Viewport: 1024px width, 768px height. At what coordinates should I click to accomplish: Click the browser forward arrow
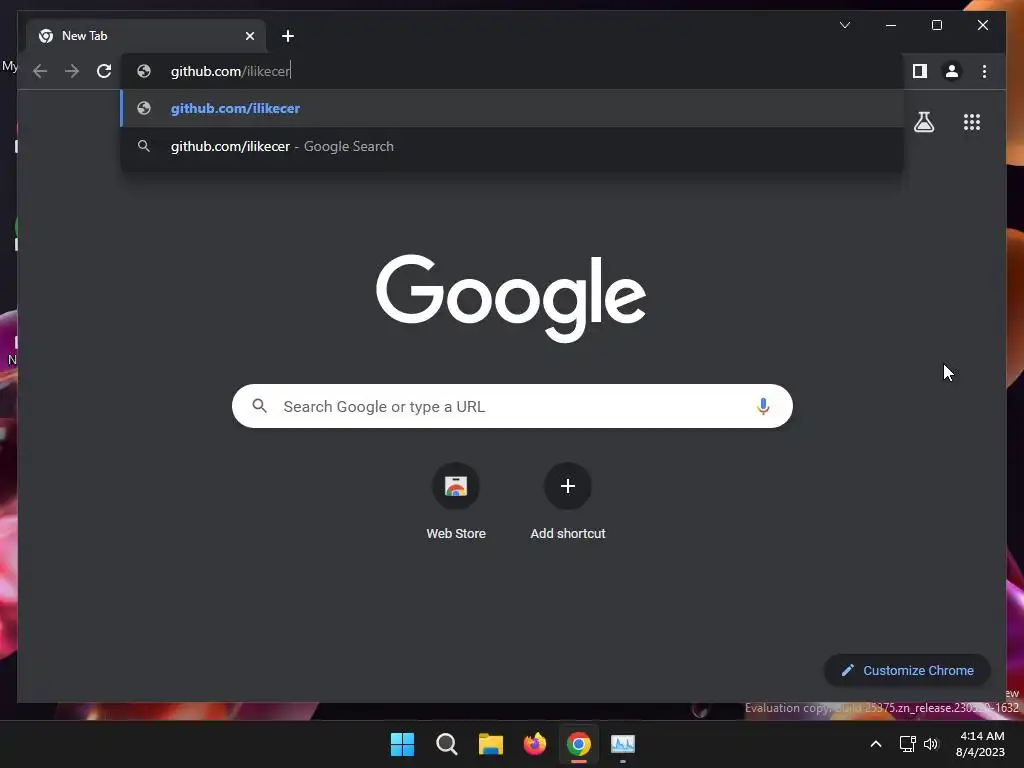[72, 71]
